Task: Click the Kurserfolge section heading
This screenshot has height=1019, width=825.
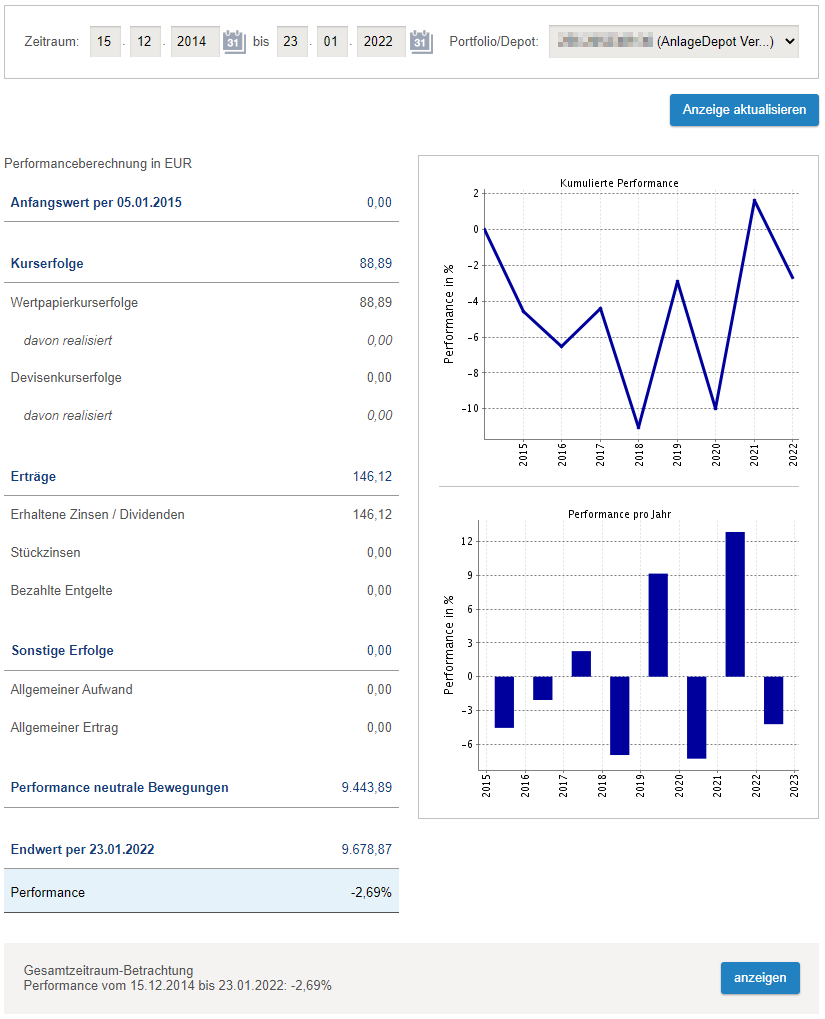Action: [47, 264]
